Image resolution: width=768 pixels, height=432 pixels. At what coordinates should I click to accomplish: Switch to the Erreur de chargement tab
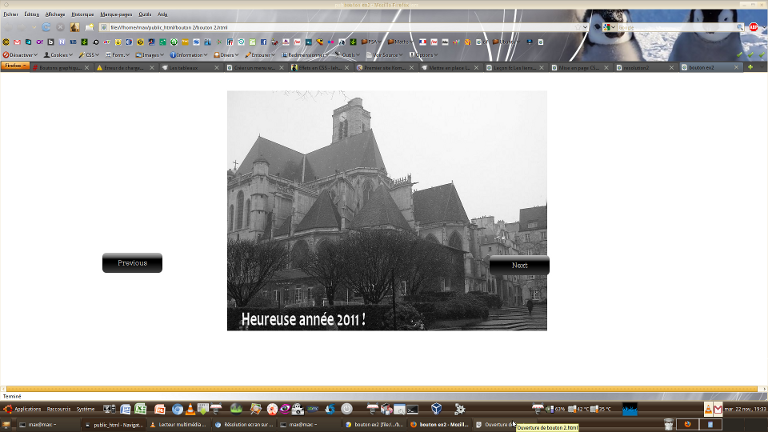tap(125, 68)
